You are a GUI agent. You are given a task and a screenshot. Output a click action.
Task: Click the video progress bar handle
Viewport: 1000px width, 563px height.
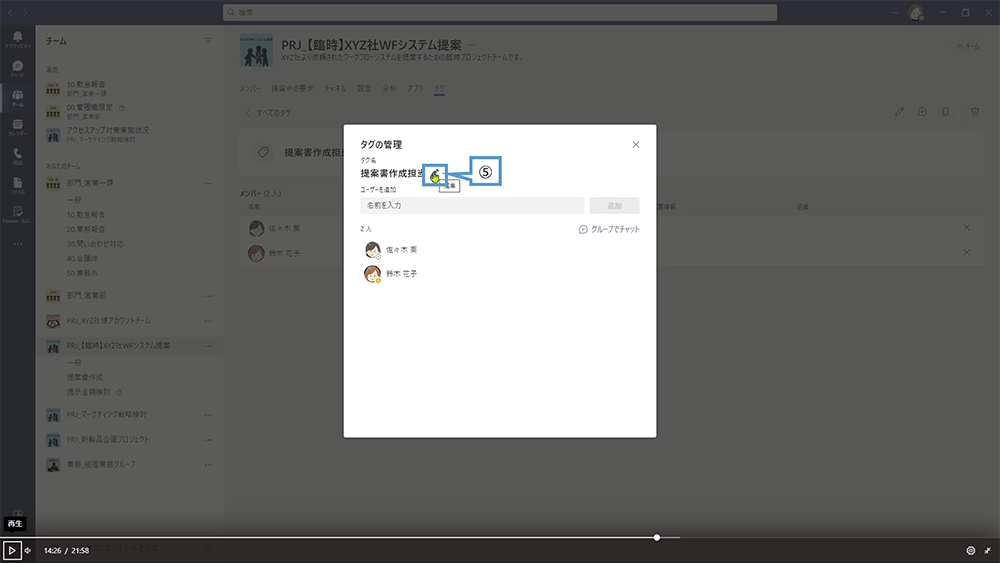point(657,537)
